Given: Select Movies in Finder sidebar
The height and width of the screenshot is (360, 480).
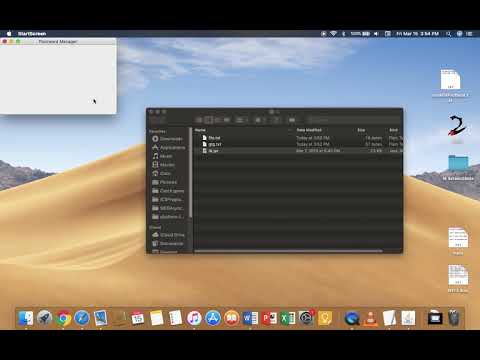Looking at the screenshot, I should [x=164, y=165].
